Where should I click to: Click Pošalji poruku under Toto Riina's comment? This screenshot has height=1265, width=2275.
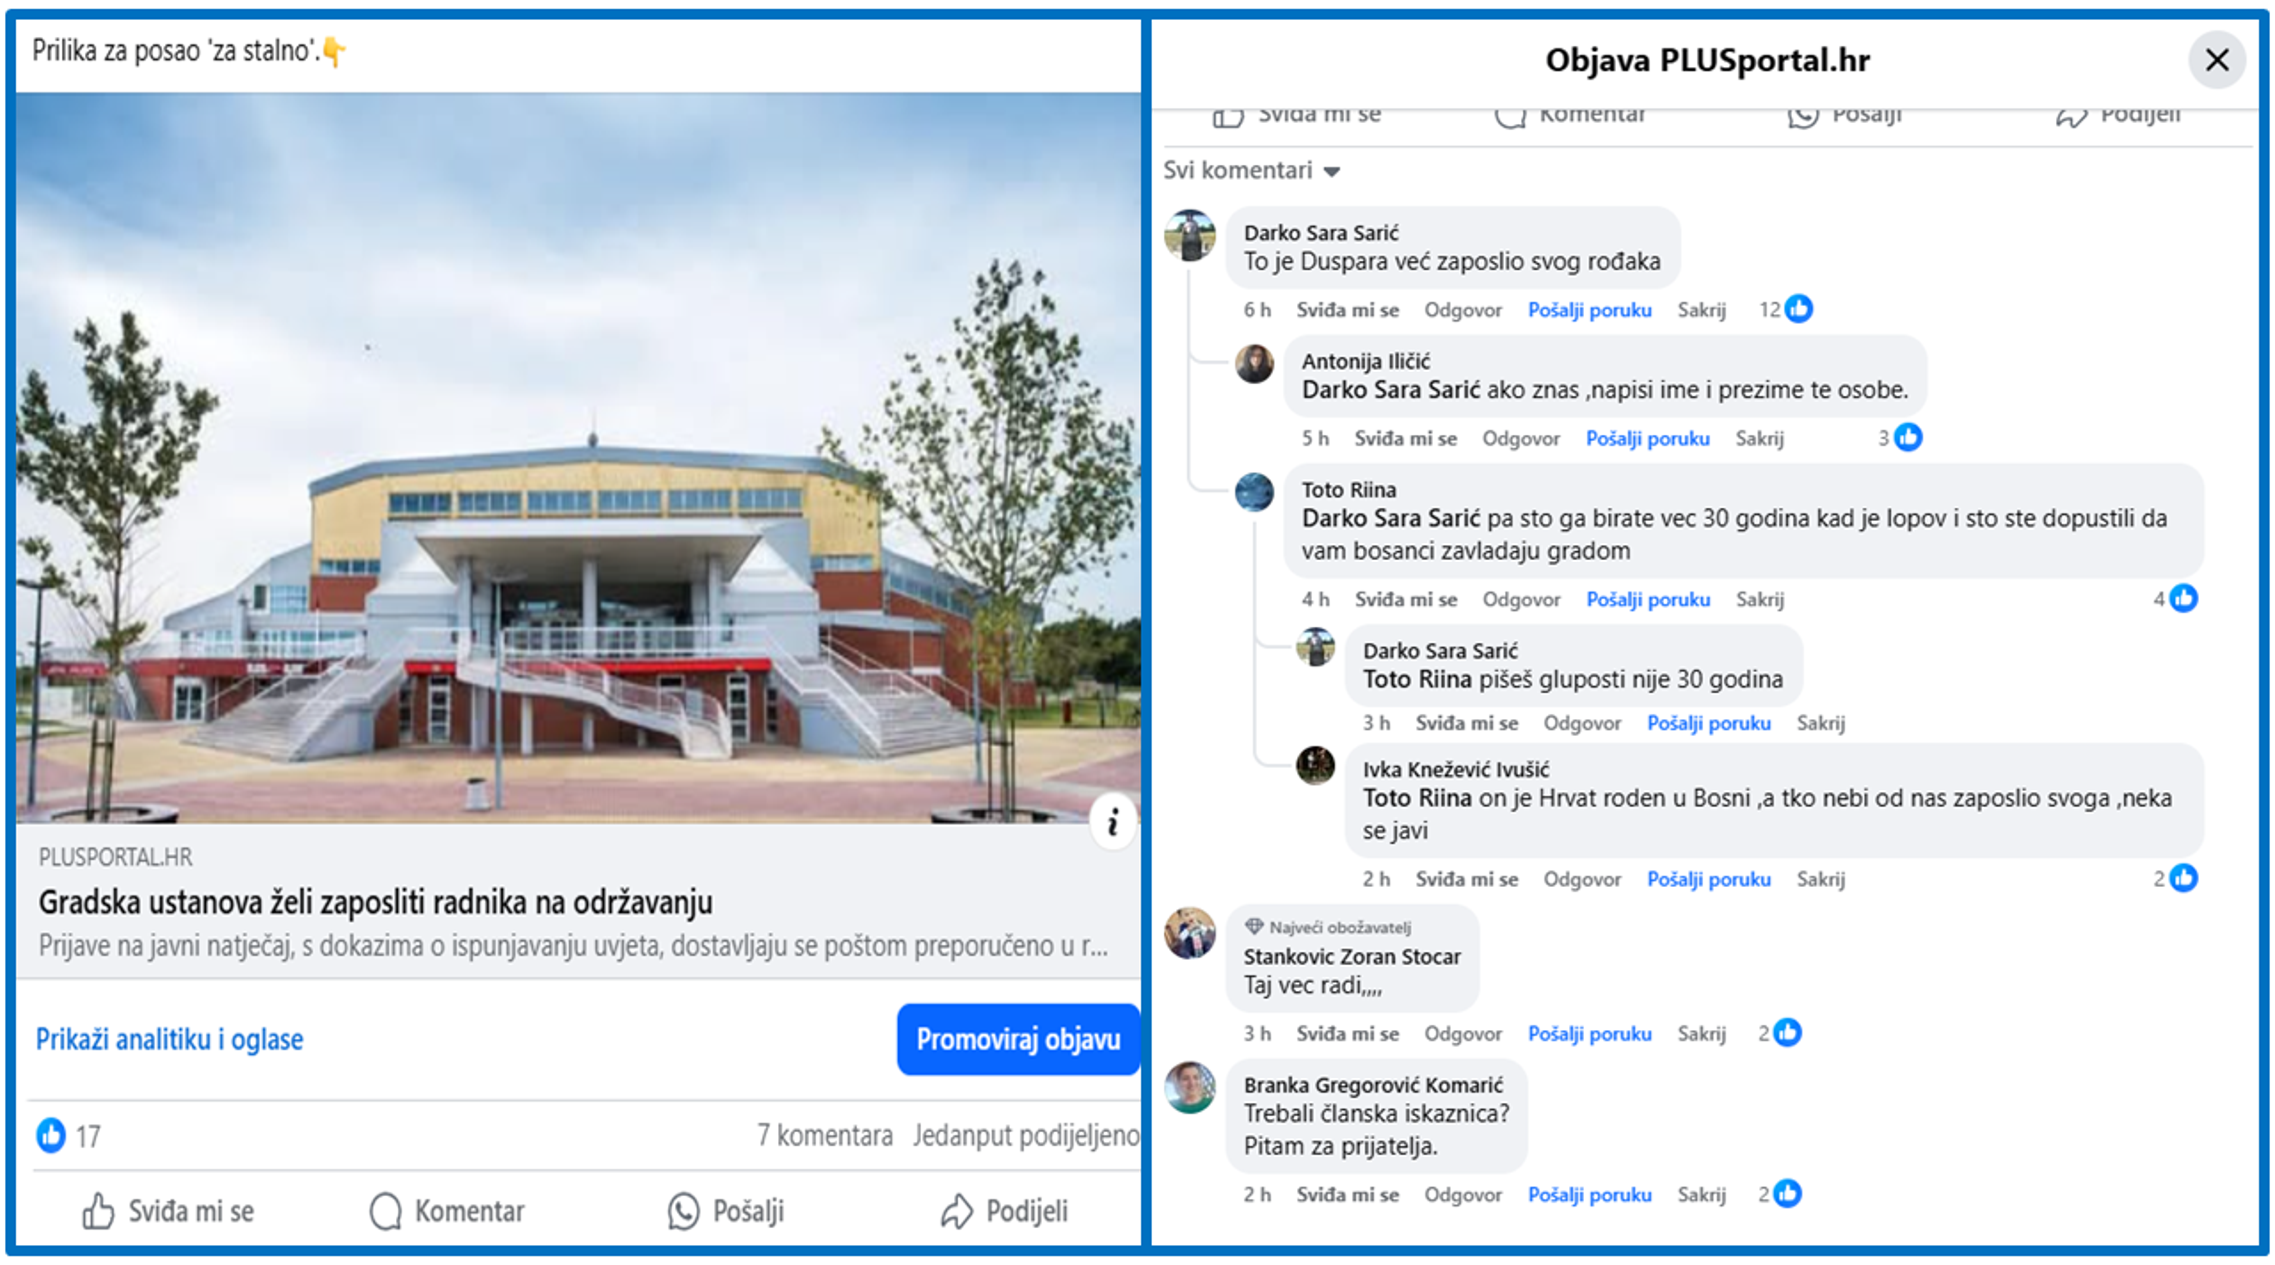tap(1648, 599)
